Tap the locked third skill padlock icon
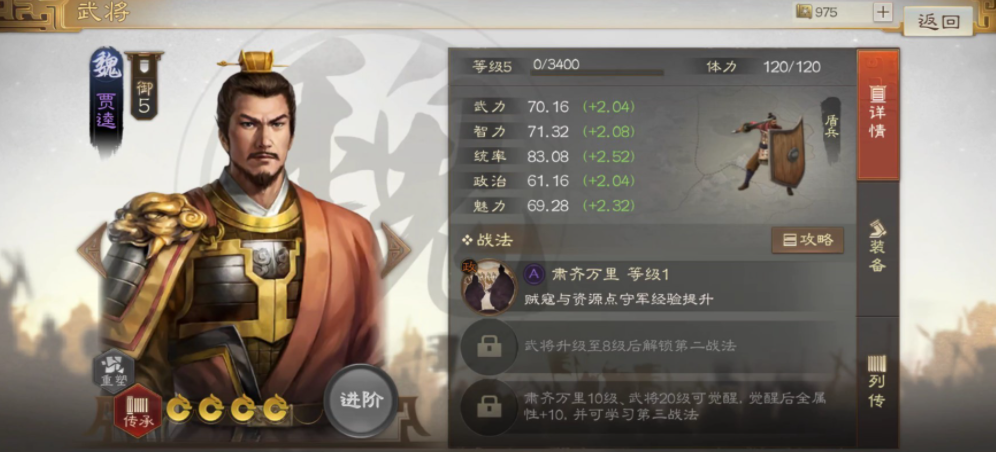Viewport: 996px width, 452px height. (488, 407)
